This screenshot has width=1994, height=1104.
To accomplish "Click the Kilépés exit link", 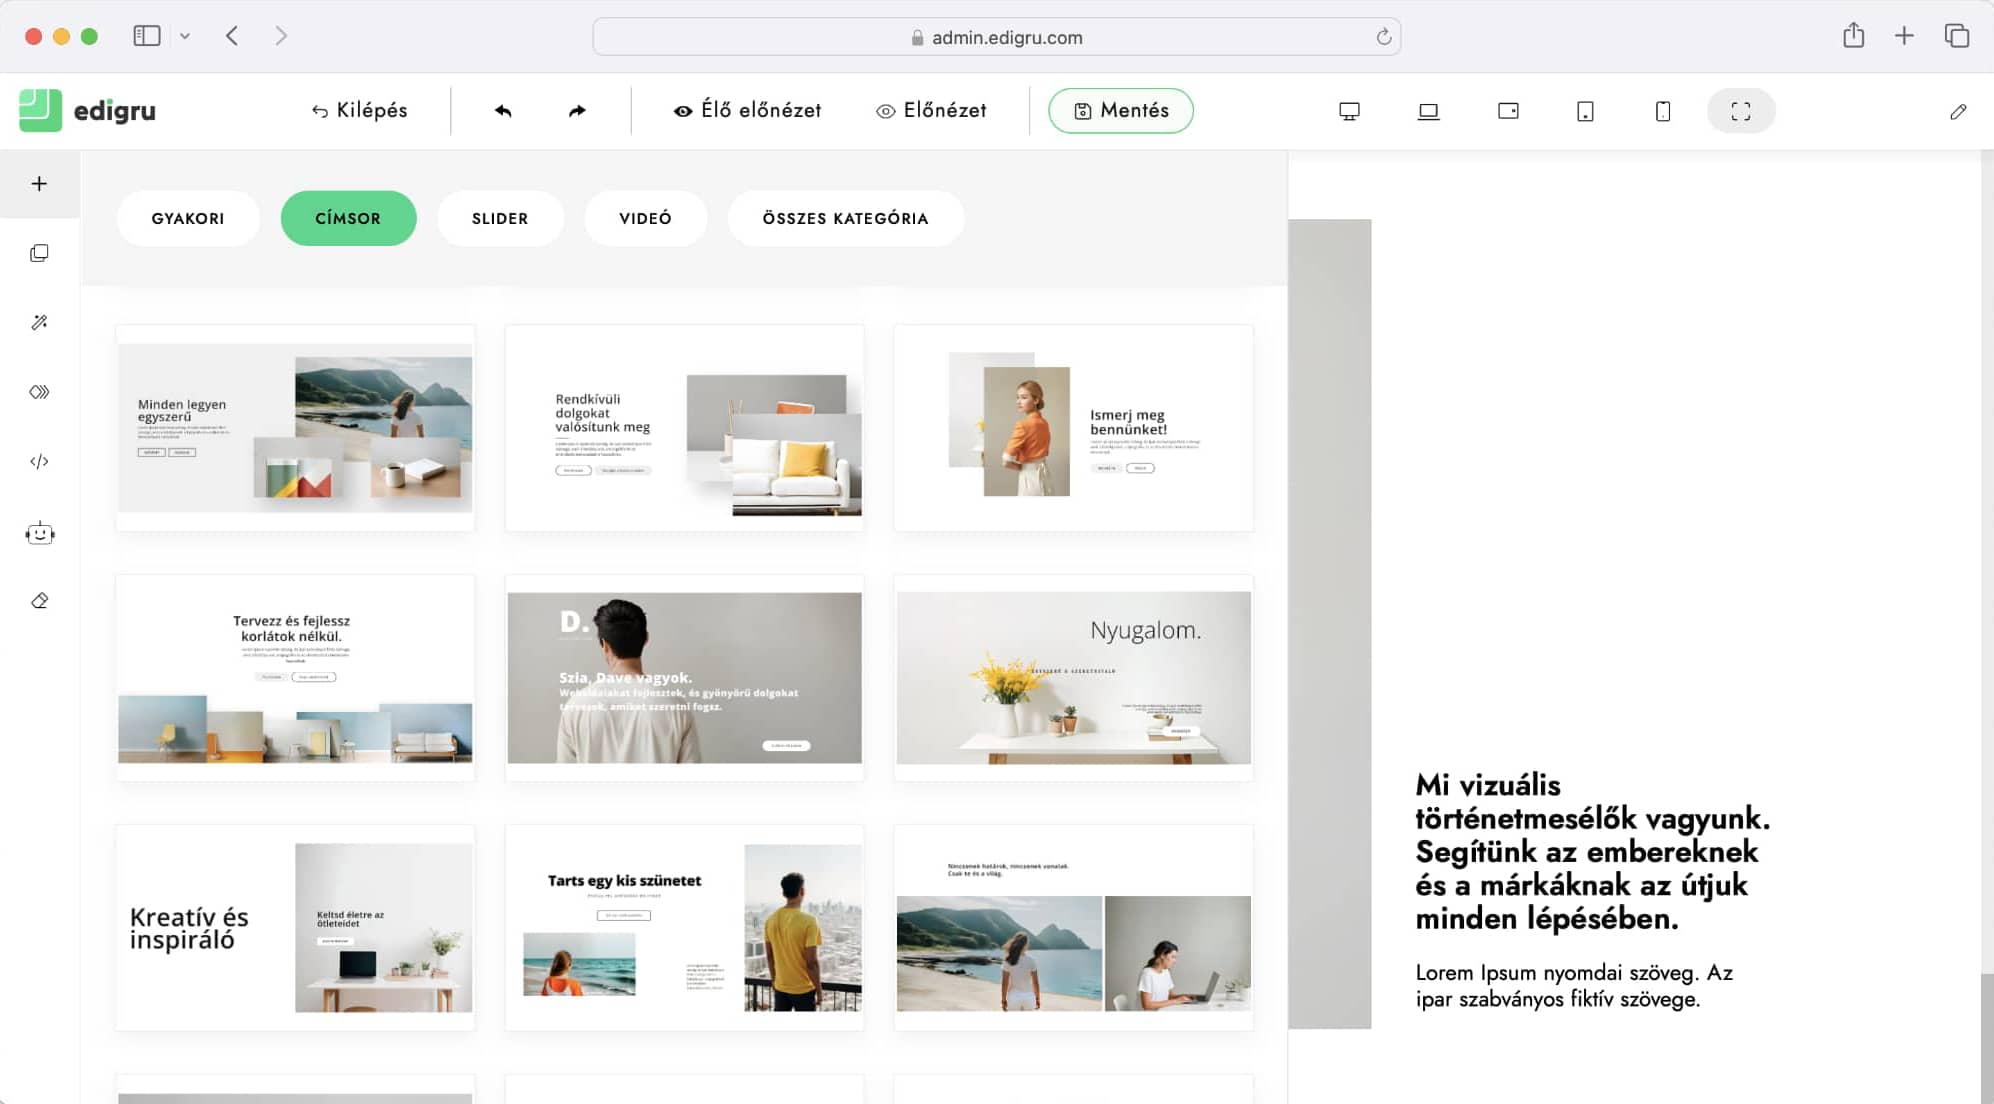I will pos(359,111).
